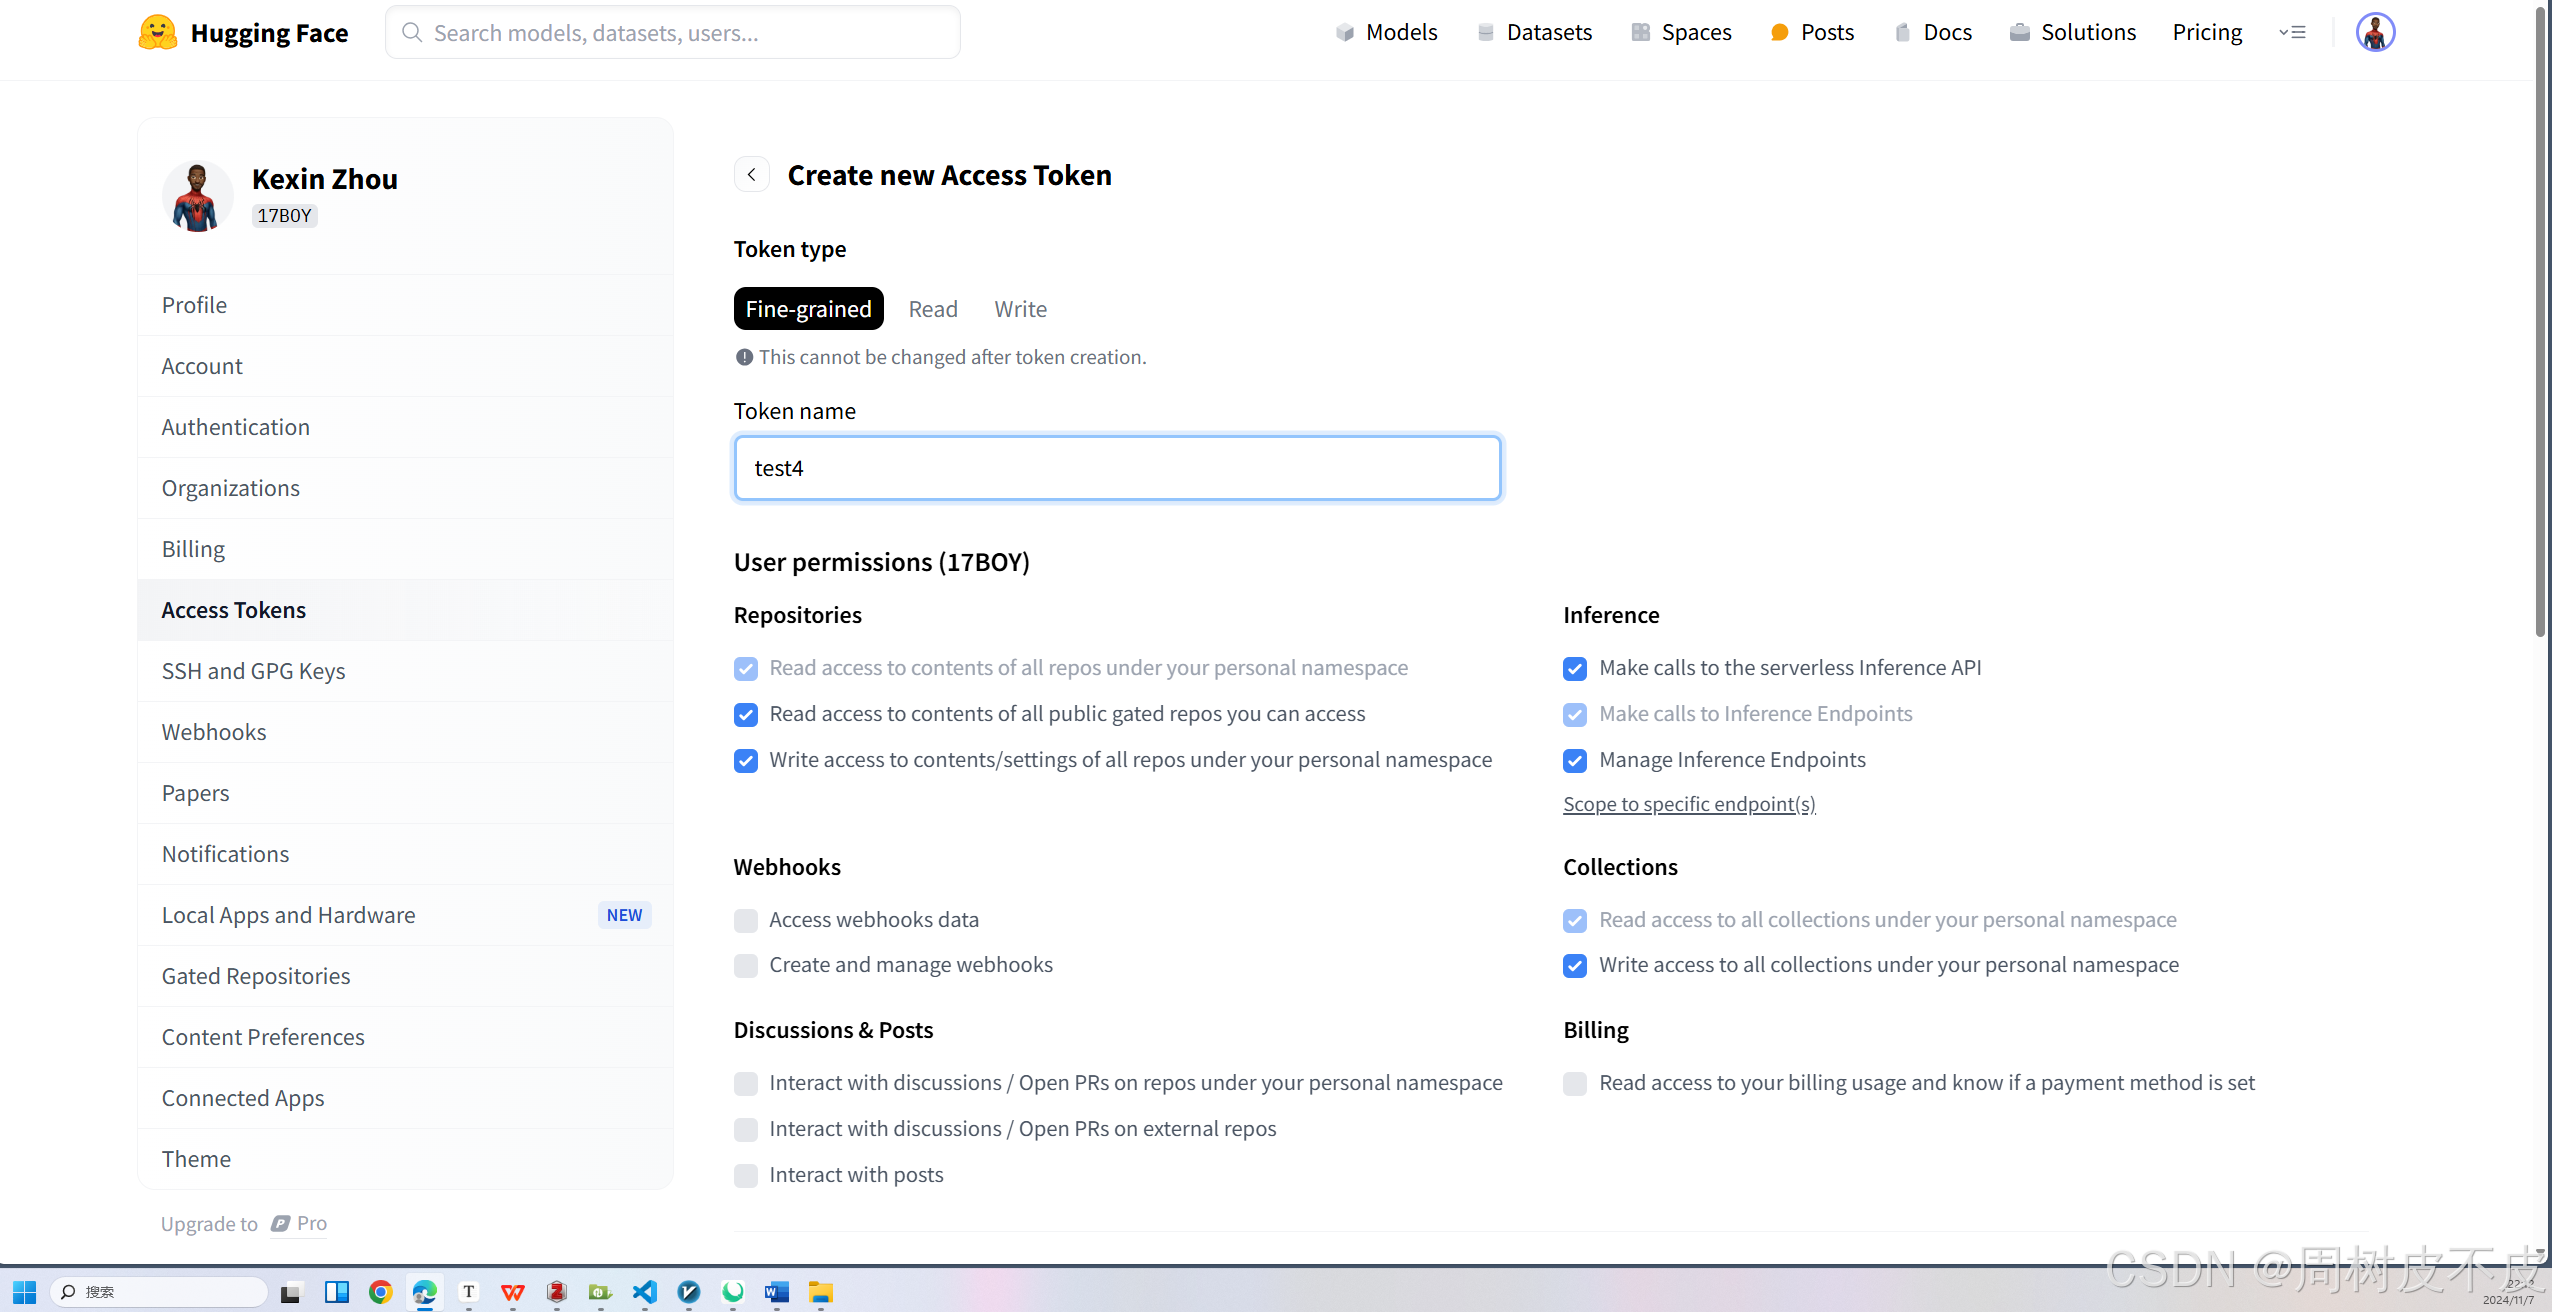Viewport: 2552px width, 1312px height.
Task: Click the Spaces icon in navbar
Action: pos(1640,33)
